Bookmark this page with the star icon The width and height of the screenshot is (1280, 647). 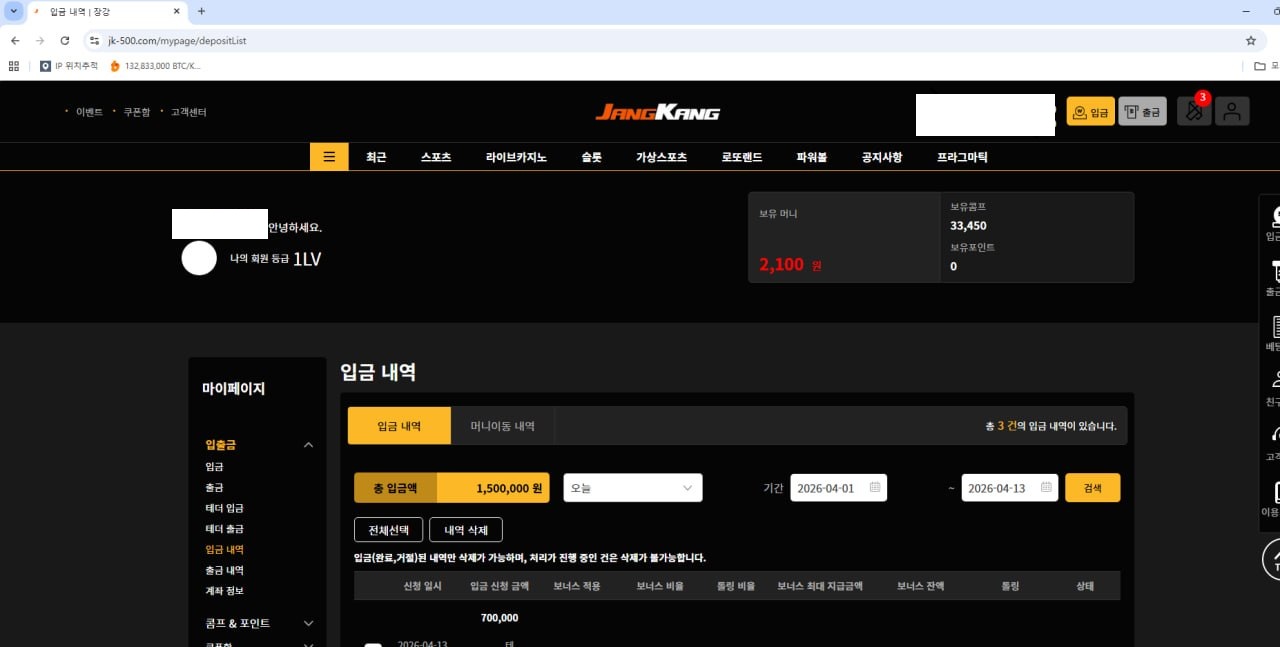[x=1250, y=41]
